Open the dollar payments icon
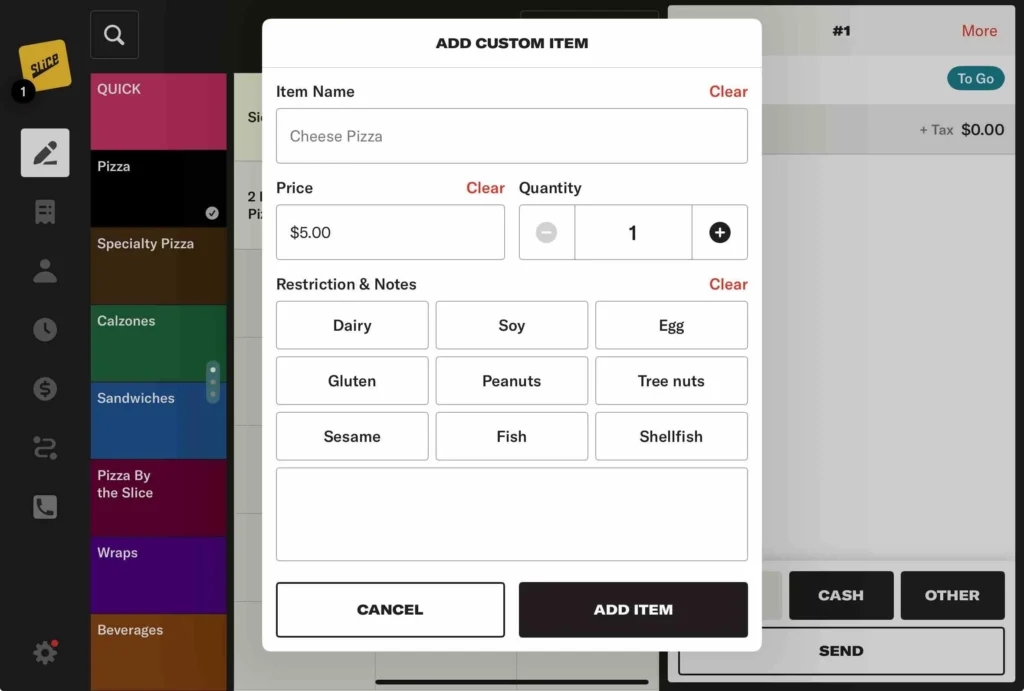 (45, 389)
